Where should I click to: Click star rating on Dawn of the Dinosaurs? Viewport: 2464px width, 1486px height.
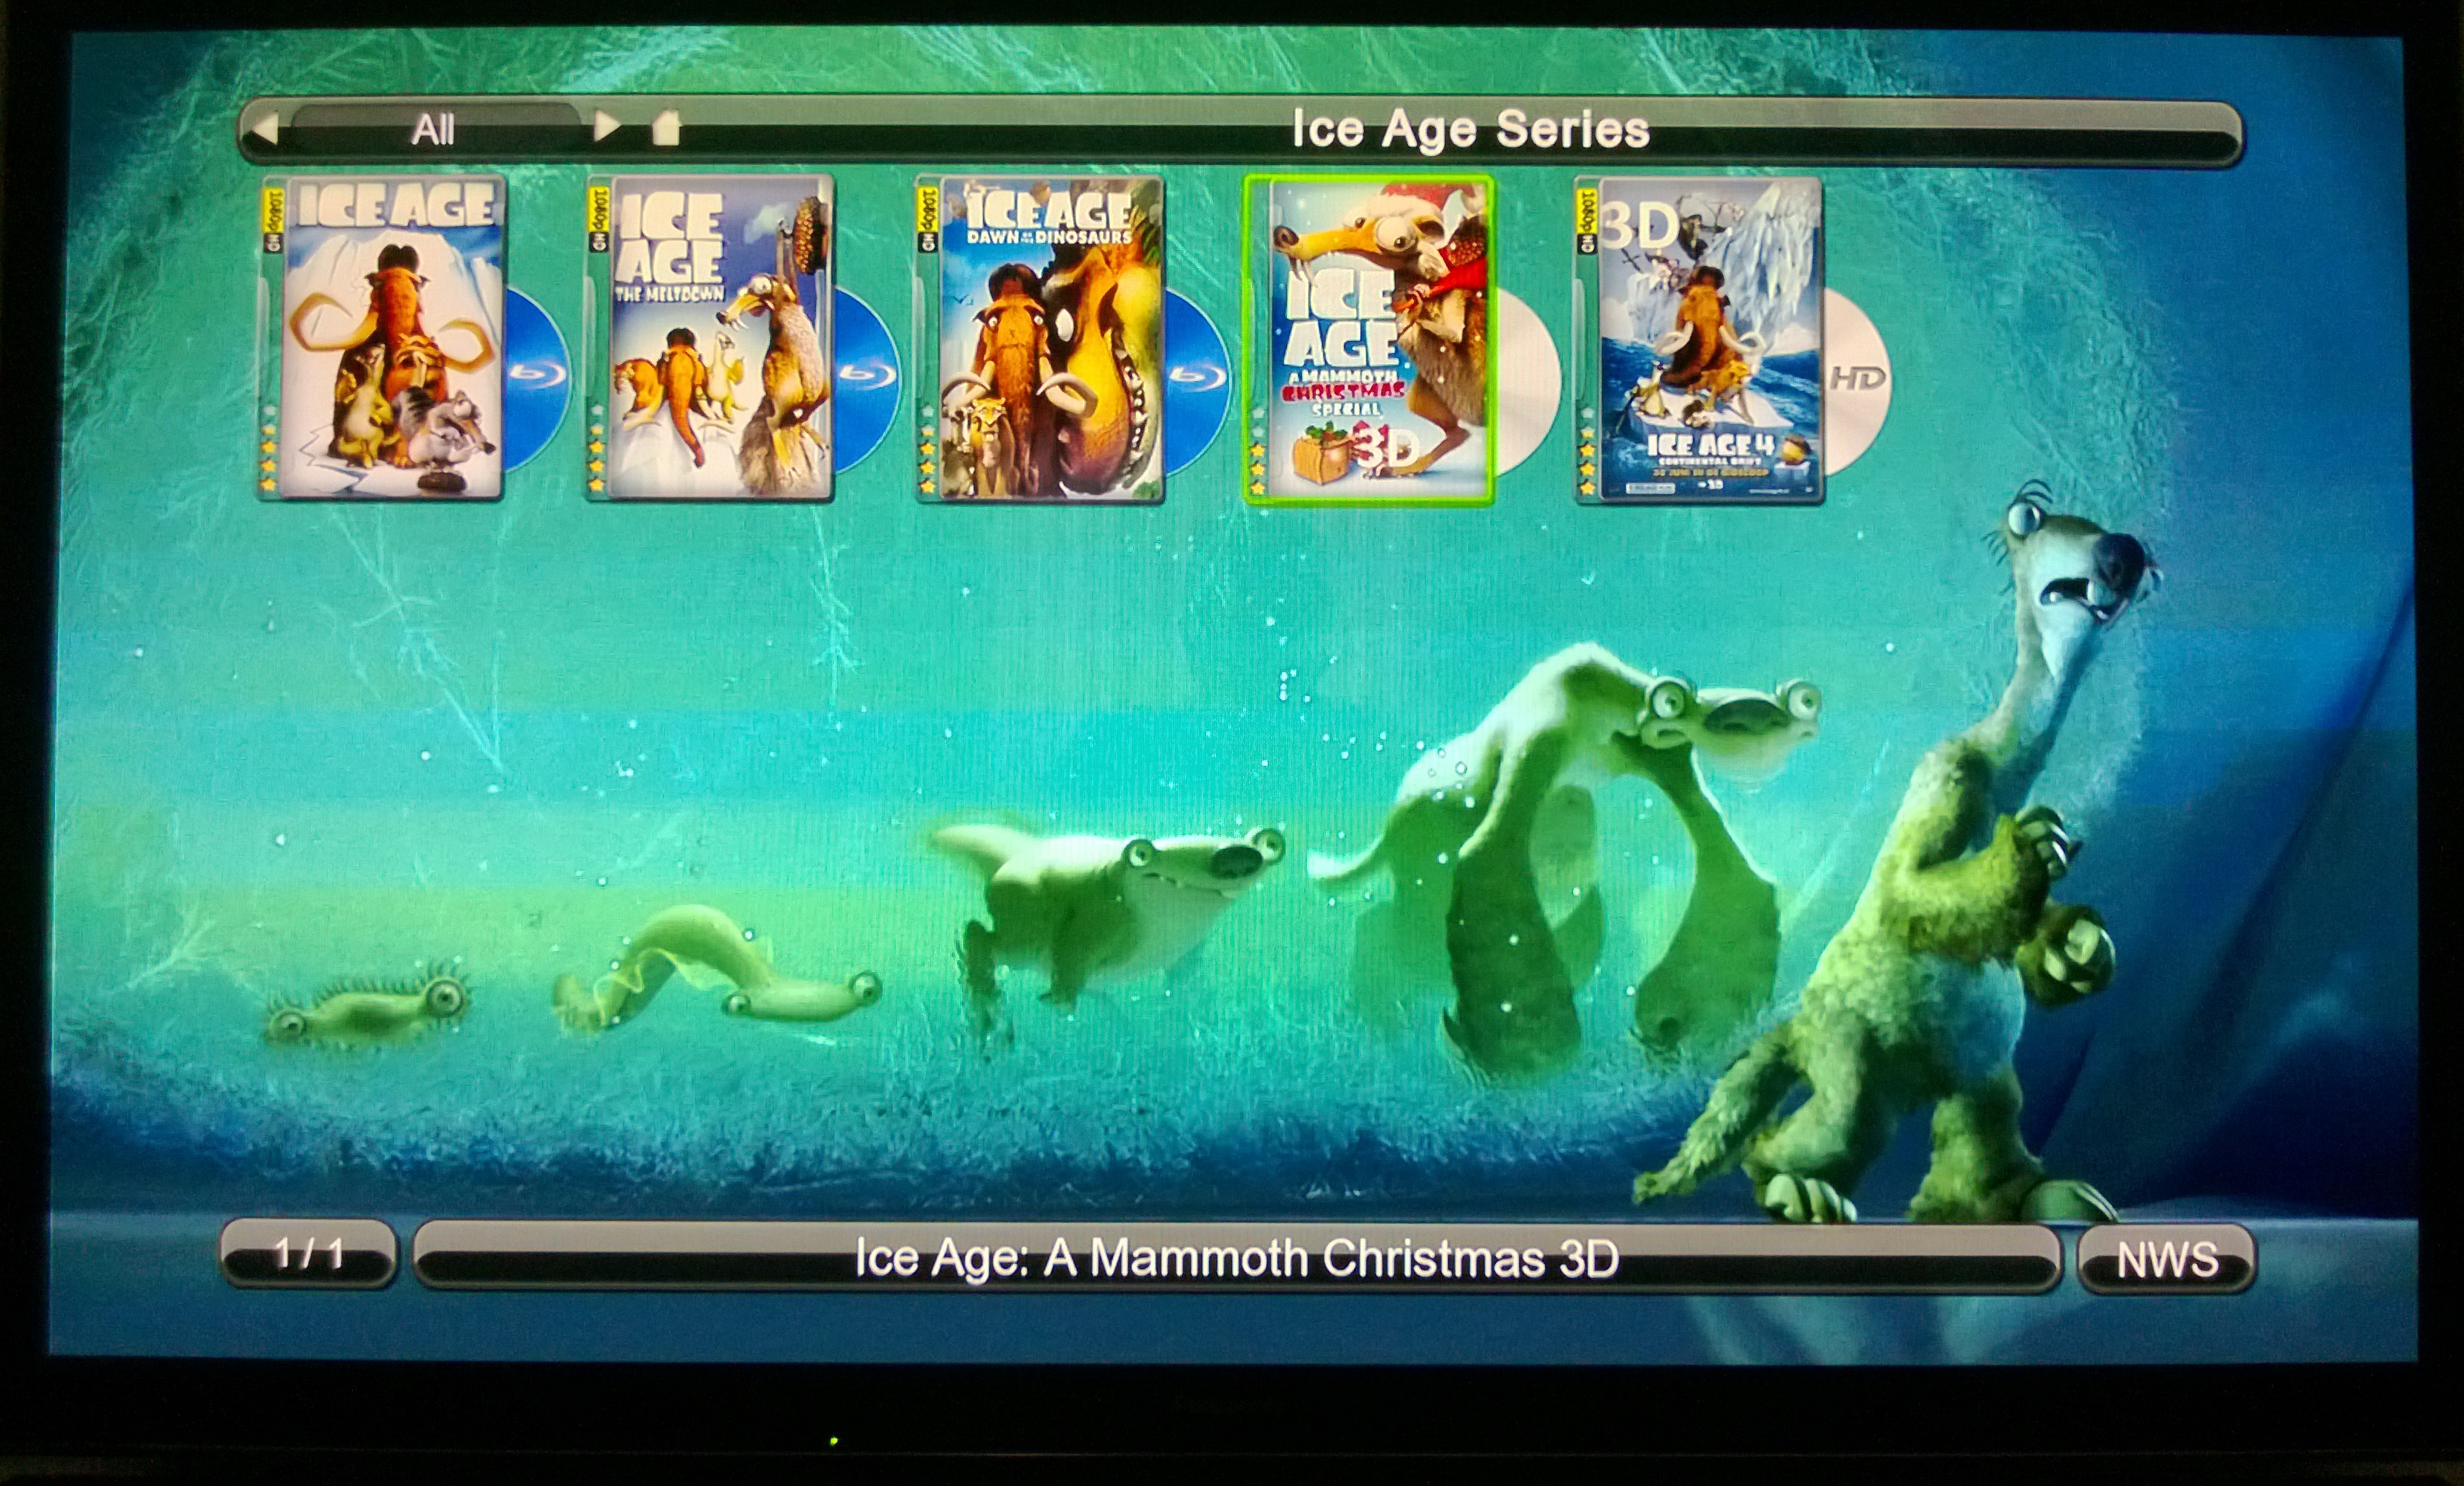(x=927, y=448)
